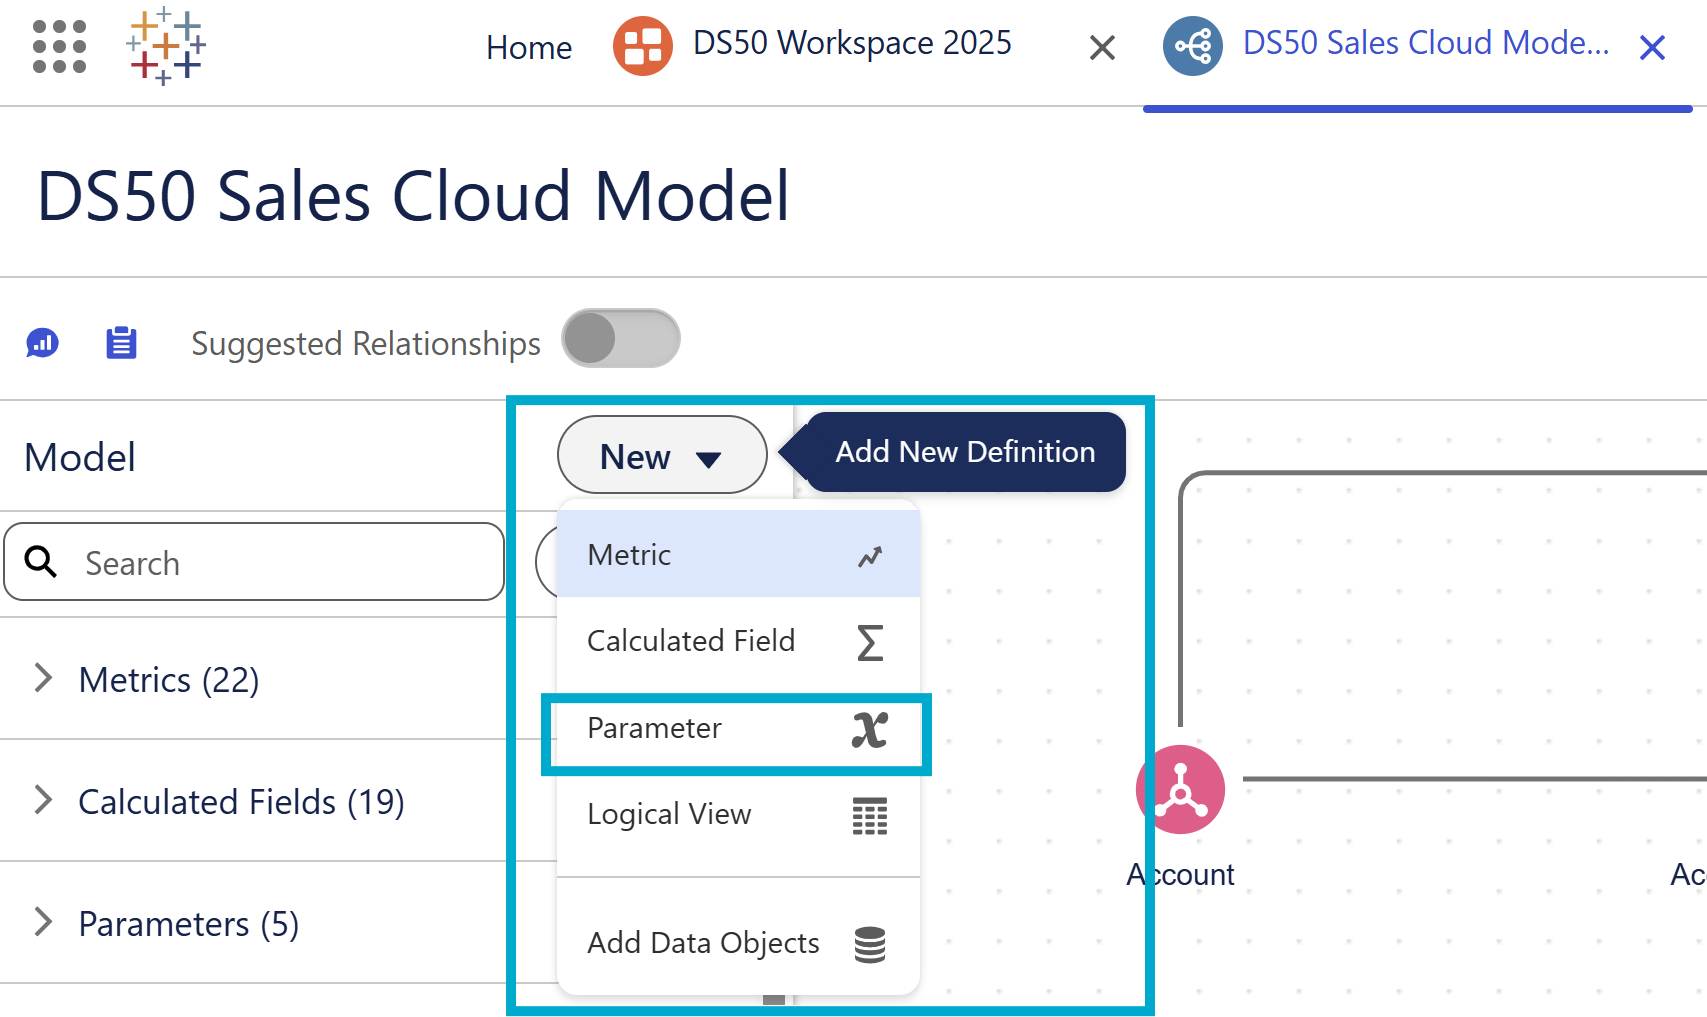Switch to DS50 Workspace 2025 tab

(x=852, y=43)
